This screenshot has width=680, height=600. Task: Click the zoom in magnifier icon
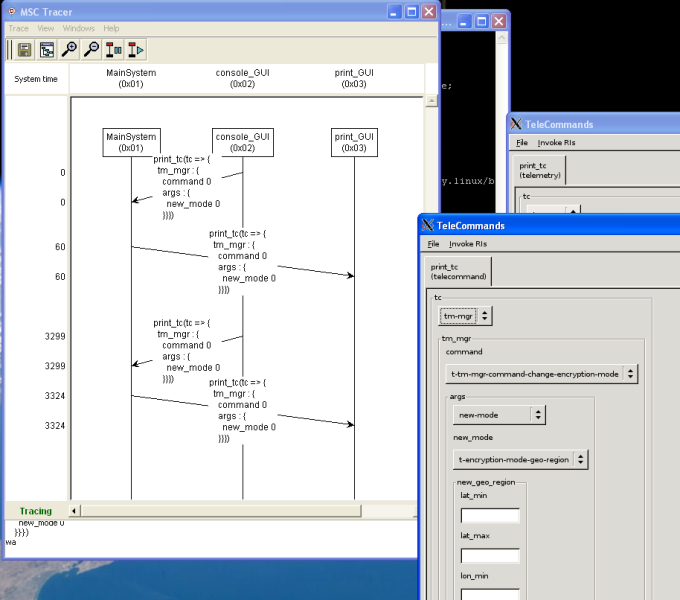69,50
